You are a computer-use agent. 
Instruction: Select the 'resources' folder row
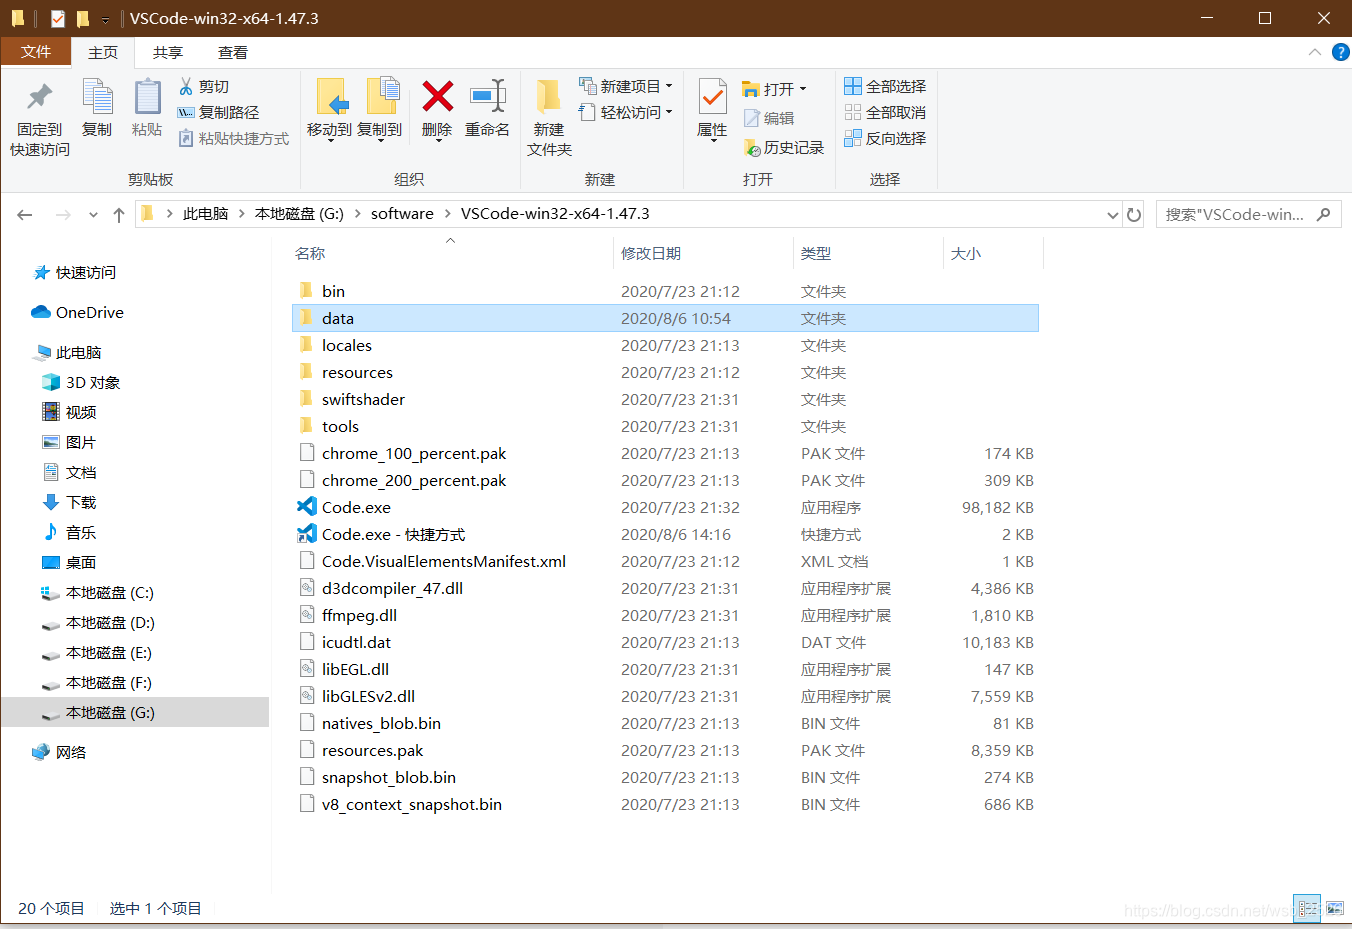click(x=667, y=372)
